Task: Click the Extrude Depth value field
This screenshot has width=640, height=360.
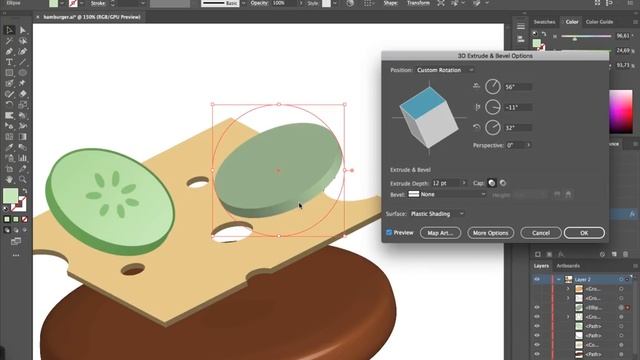Action: click(445, 183)
